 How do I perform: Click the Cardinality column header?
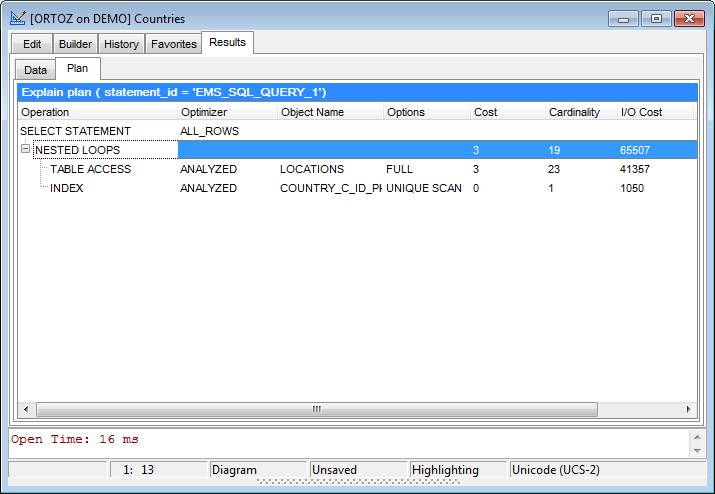pyautogui.click(x=580, y=112)
